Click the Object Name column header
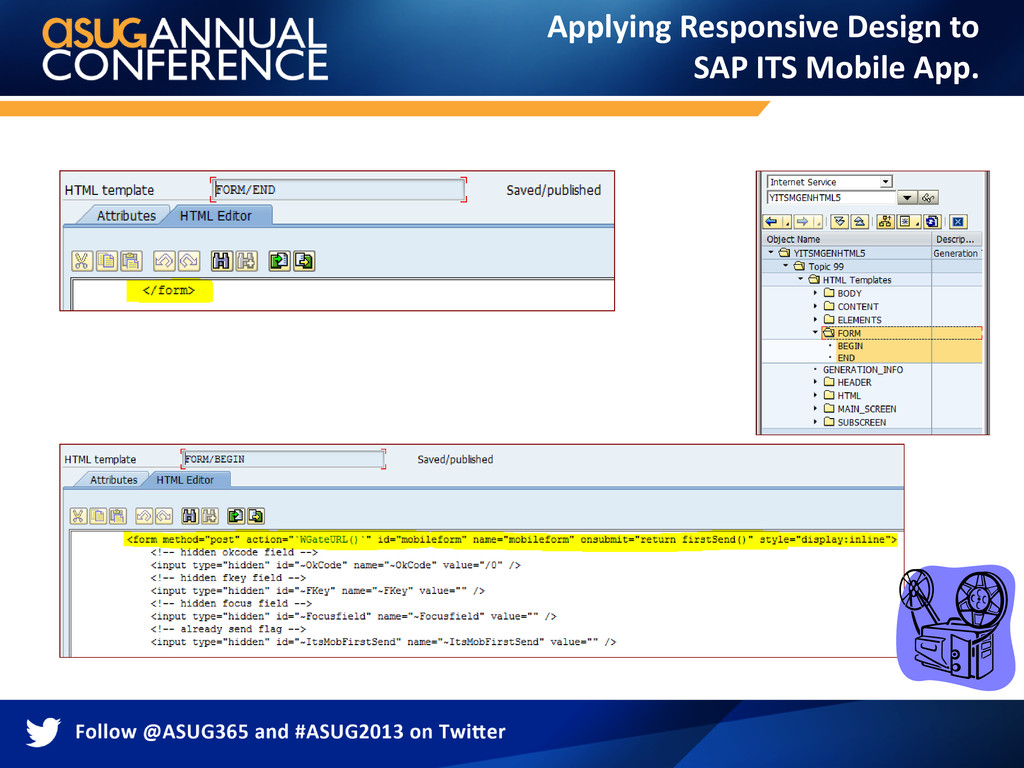The height and width of the screenshot is (768, 1024). tap(846, 239)
